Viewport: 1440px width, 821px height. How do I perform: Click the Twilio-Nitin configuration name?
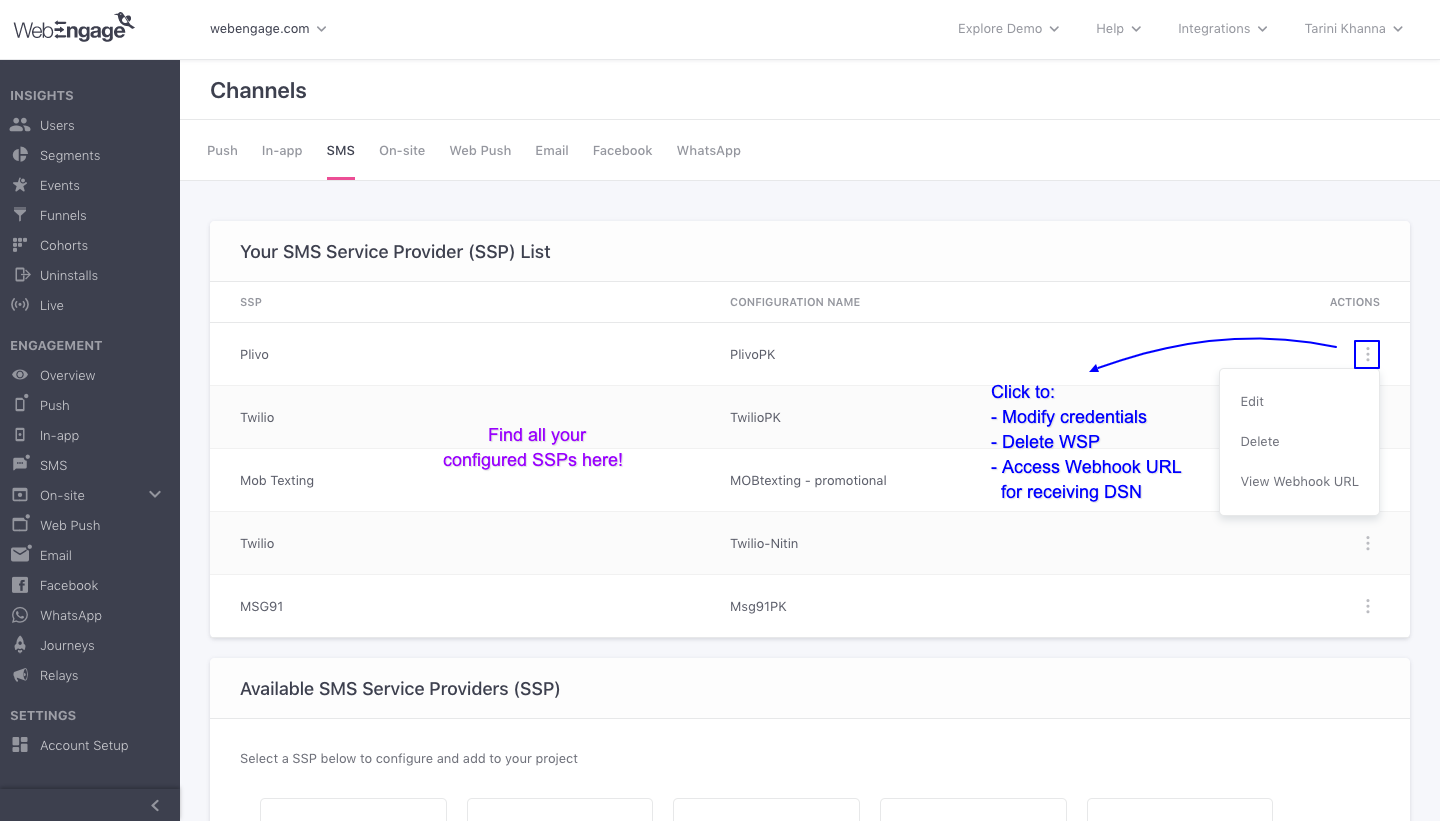click(x=764, y=543)
